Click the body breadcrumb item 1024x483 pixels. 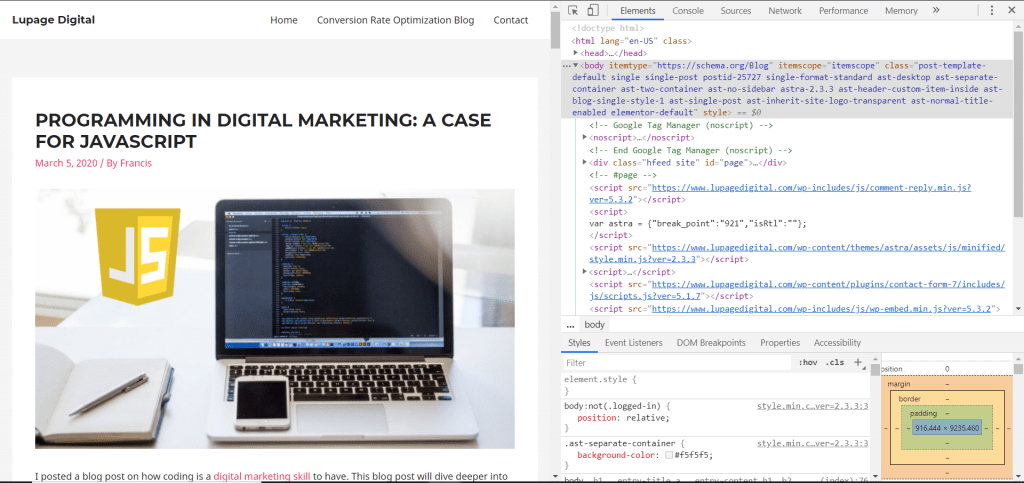pyautogui.click(x=594, y=324)
